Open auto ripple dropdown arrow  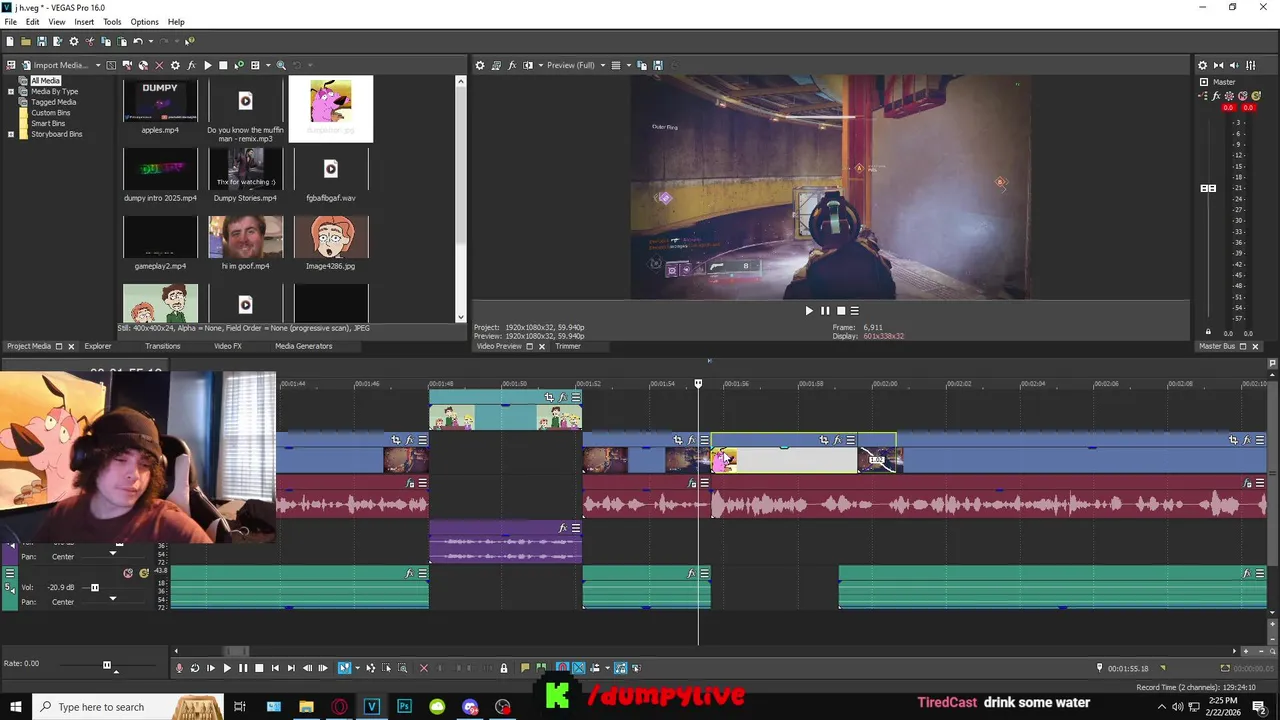(607, 668)
